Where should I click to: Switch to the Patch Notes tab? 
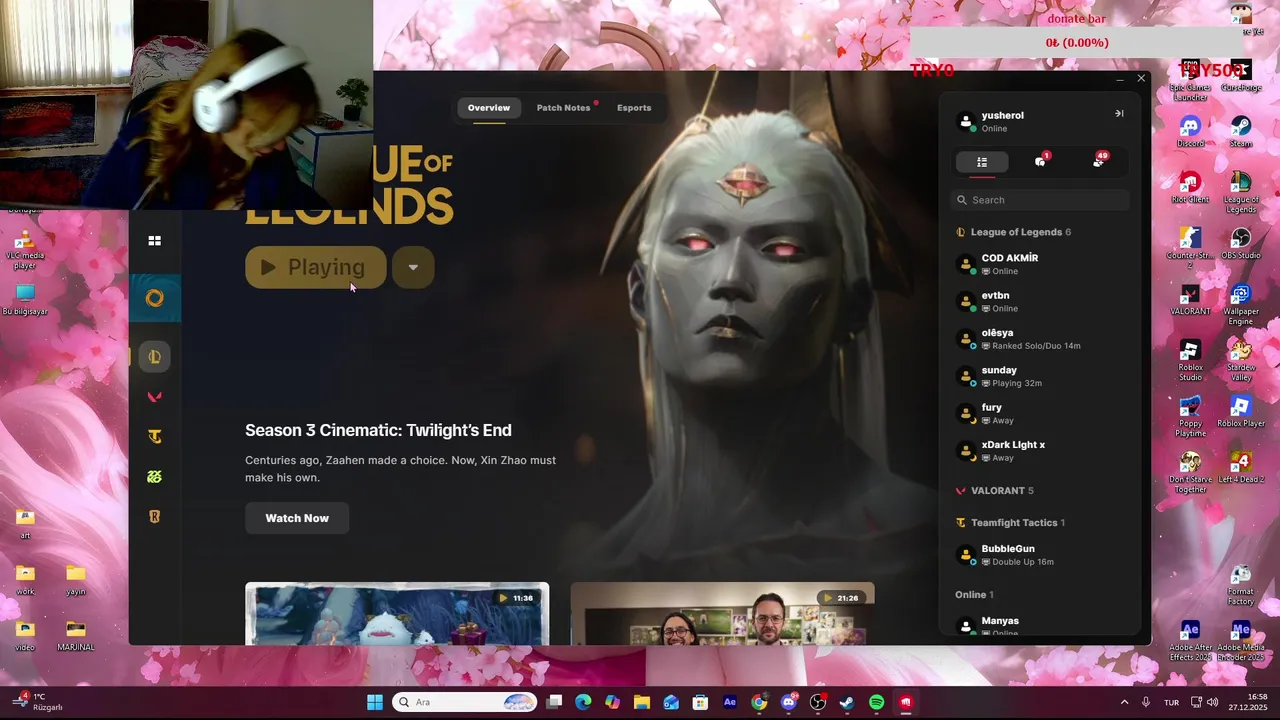[564, 108]
